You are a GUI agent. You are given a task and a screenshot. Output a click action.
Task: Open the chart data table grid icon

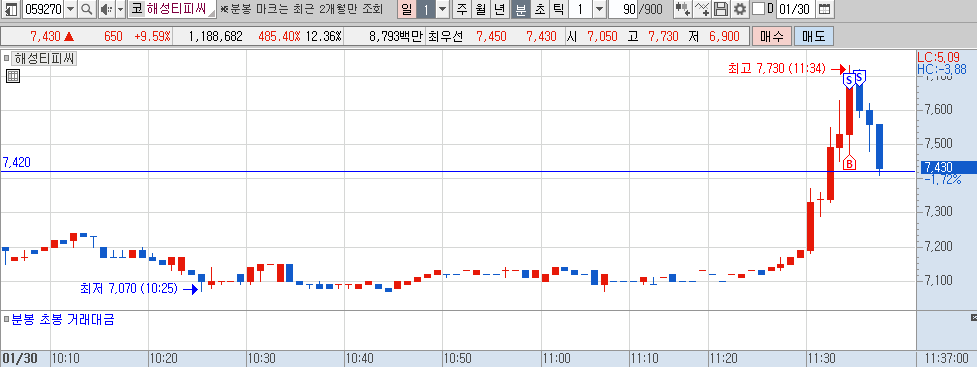[13, 77]
